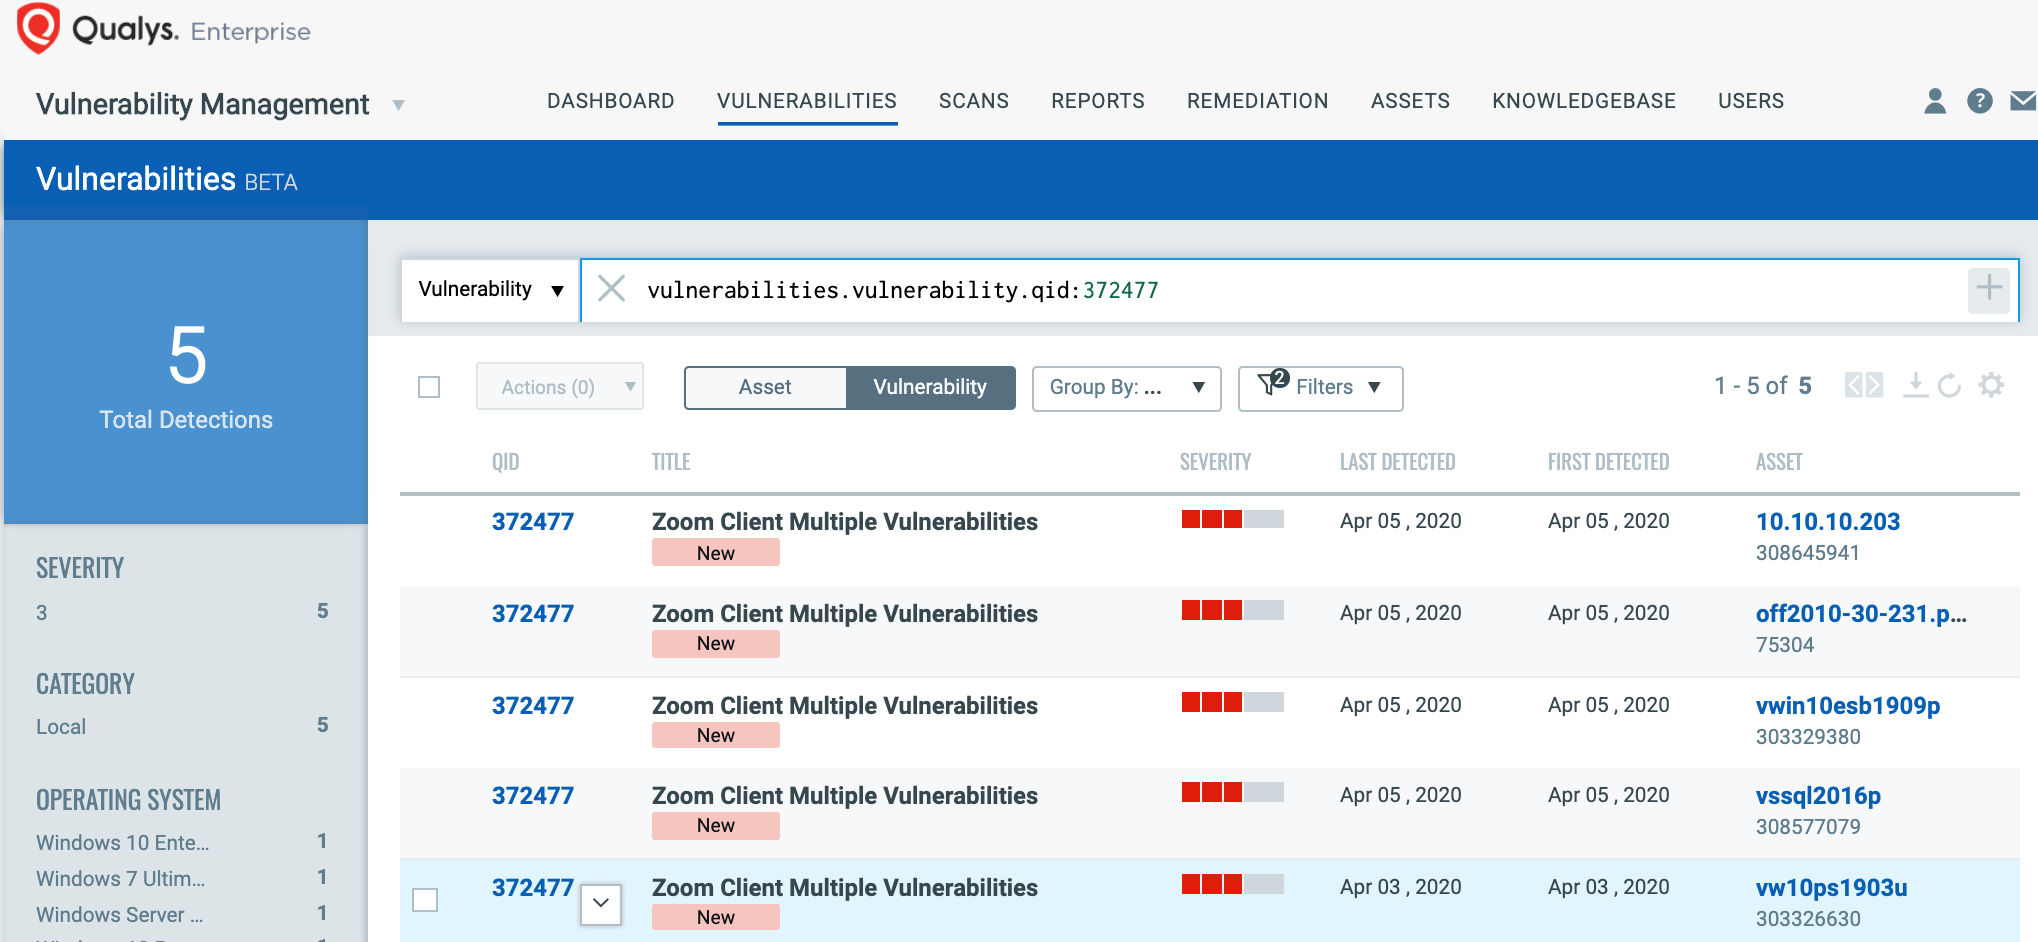Viewport: 2038px width, 942px height.
Task: Sort by the SEVERITY column header
Action: click(x=1215, y=462)
